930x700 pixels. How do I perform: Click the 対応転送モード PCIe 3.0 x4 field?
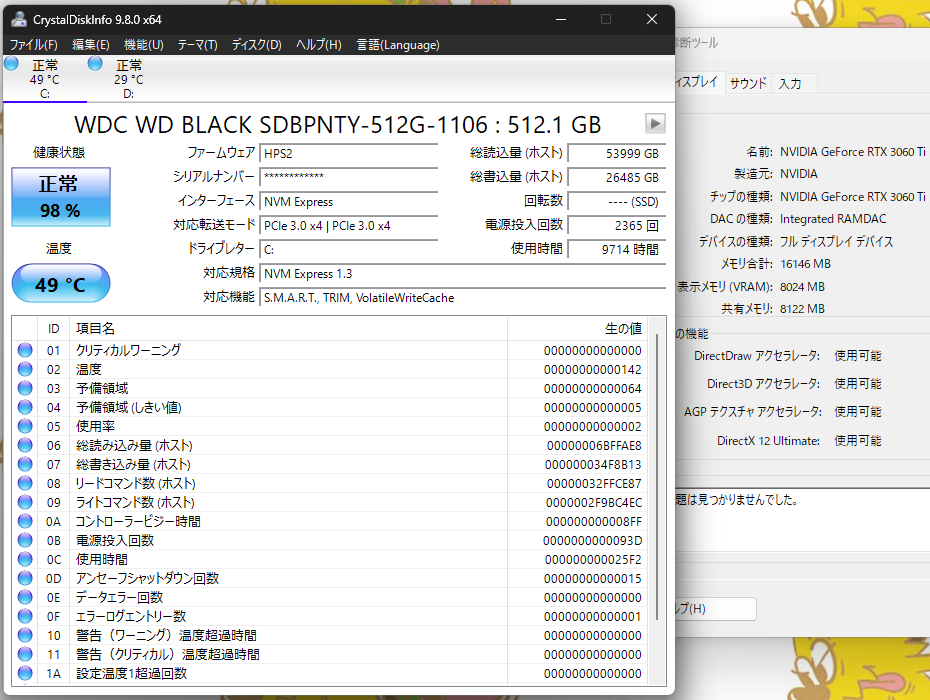point(349,225)
